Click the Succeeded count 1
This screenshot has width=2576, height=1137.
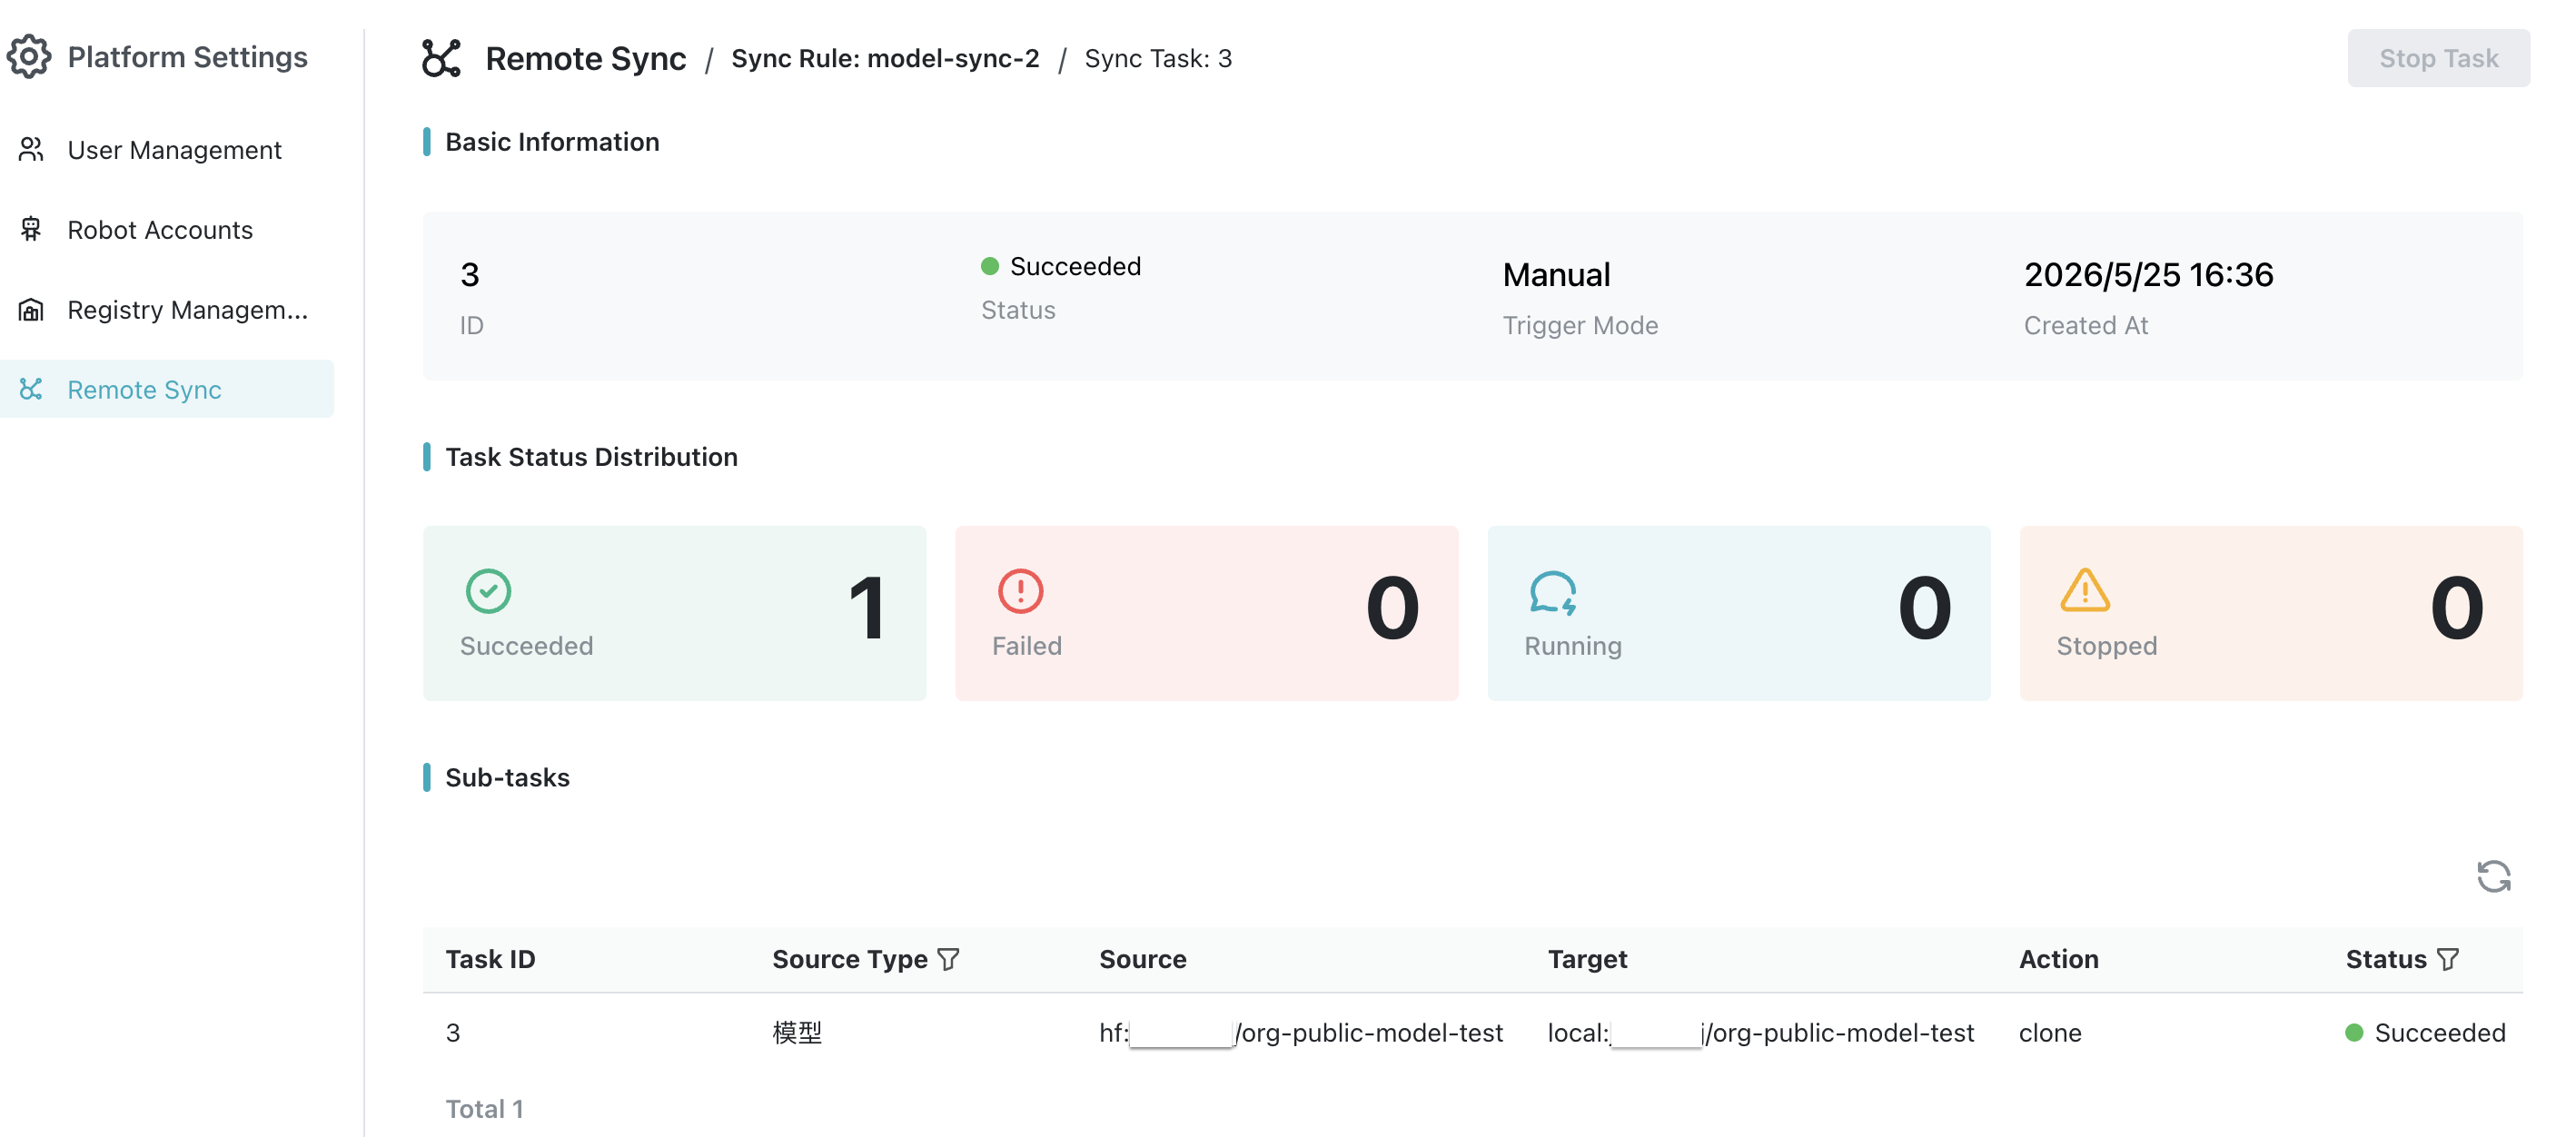[867, 607]
